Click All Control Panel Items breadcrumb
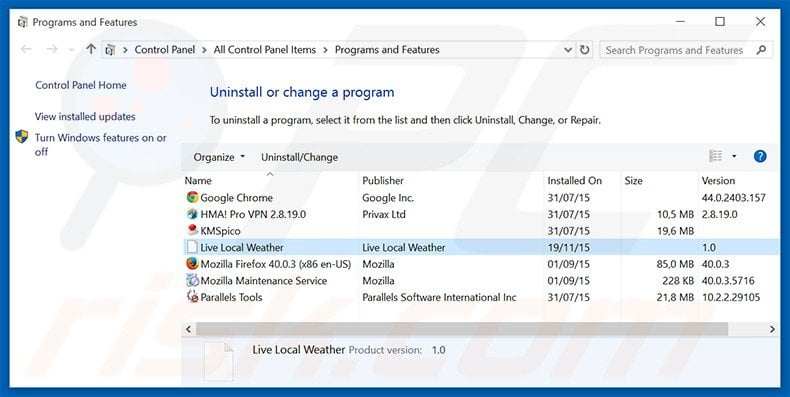This screenshot has width=790, height=397. pyautogui.click(x=265, y=50)
